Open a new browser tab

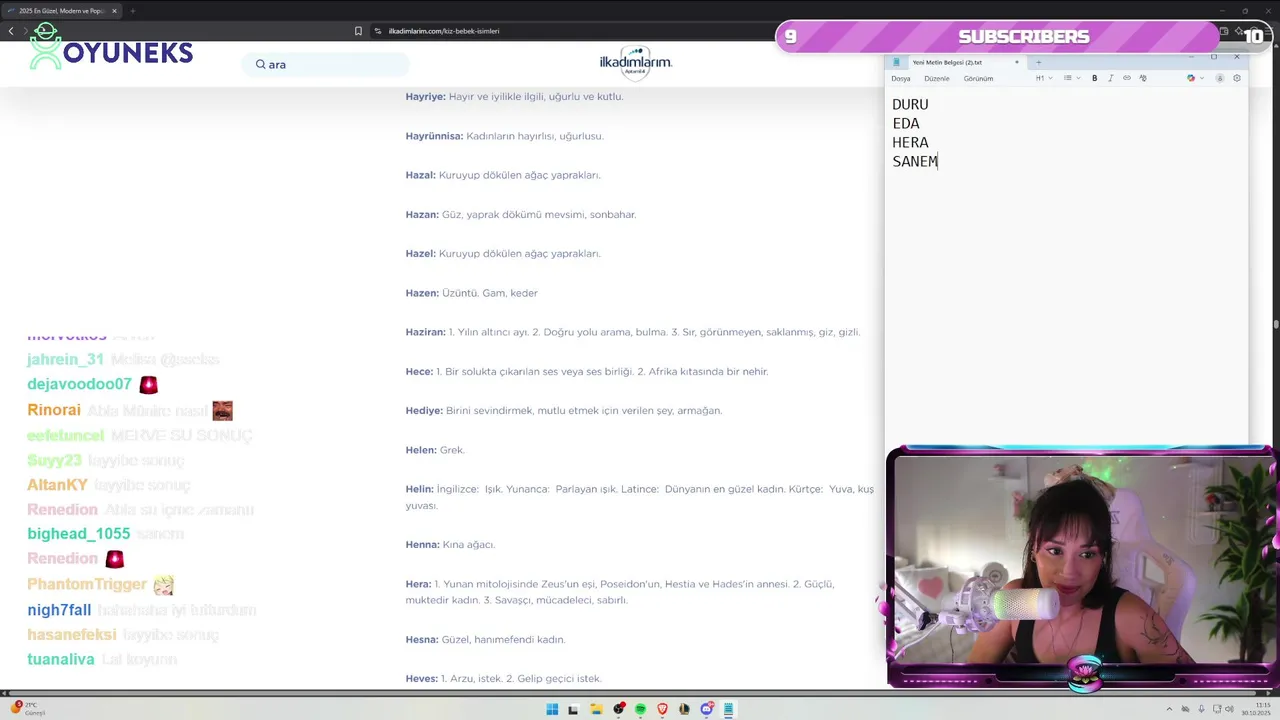coord(132,11)
